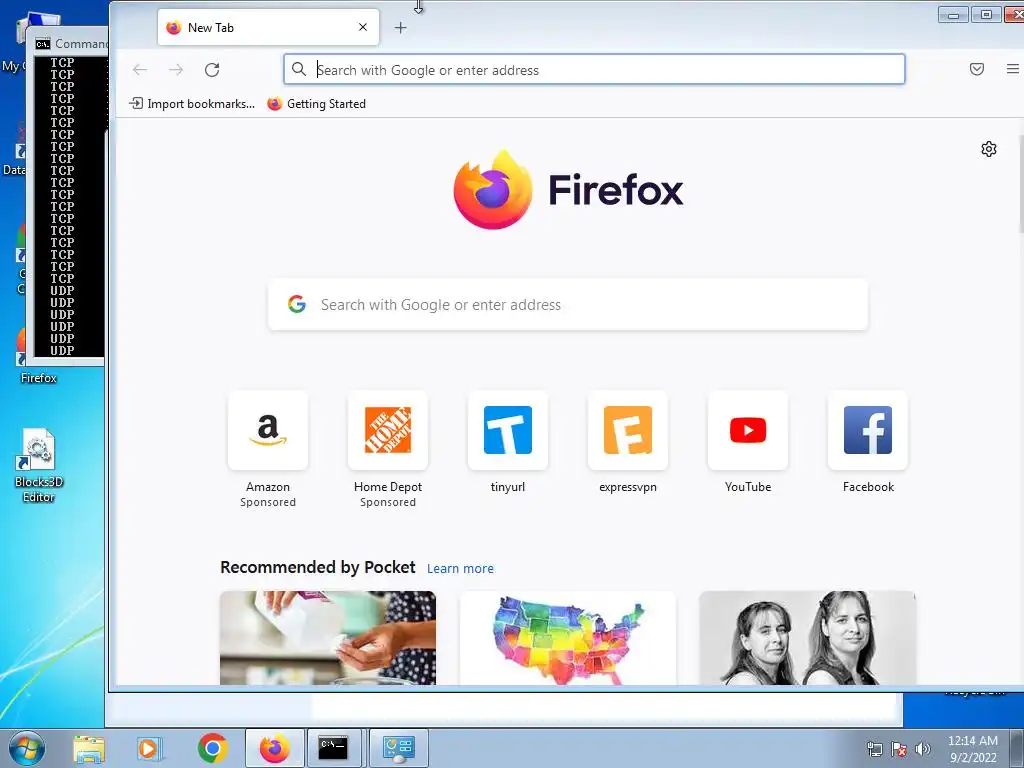Open the taskbar clock showing 12:14 AM
The width and height of the screenshot is (1024, 768).
point(973,749)
